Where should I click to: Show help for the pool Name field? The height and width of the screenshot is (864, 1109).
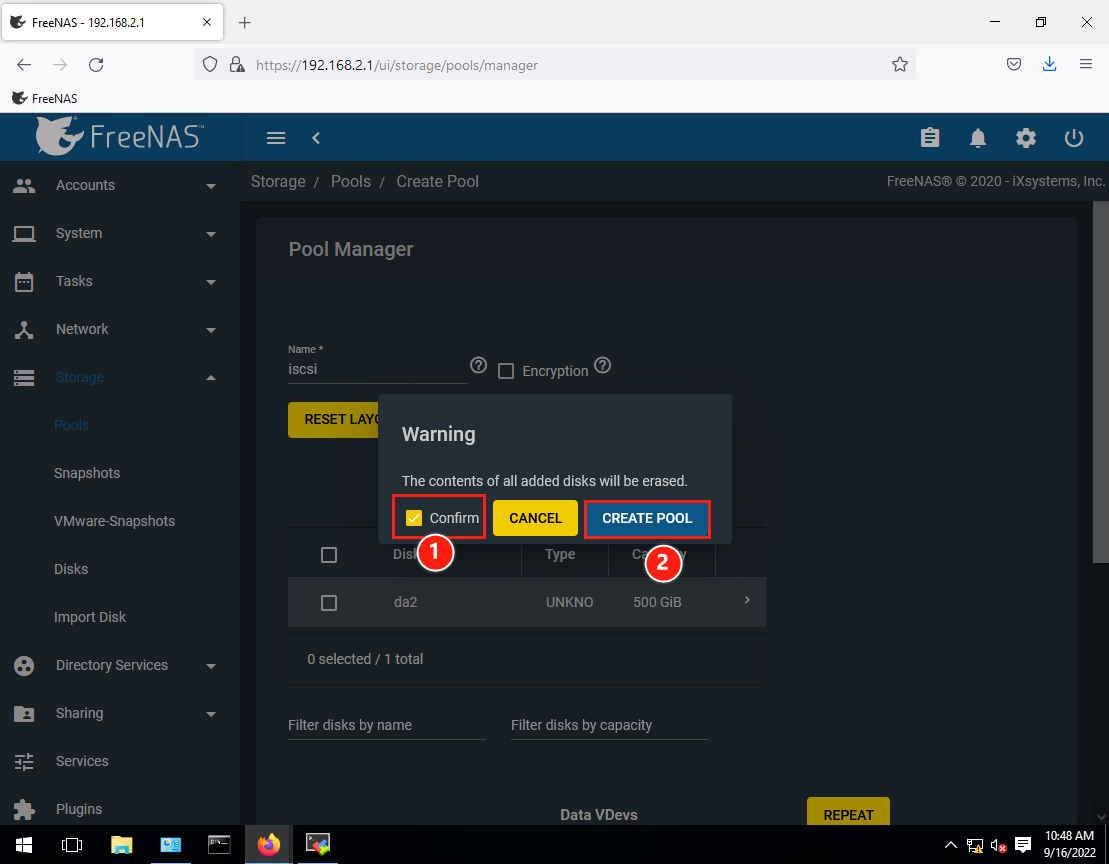pyautogui.click(x=479, y=365)
